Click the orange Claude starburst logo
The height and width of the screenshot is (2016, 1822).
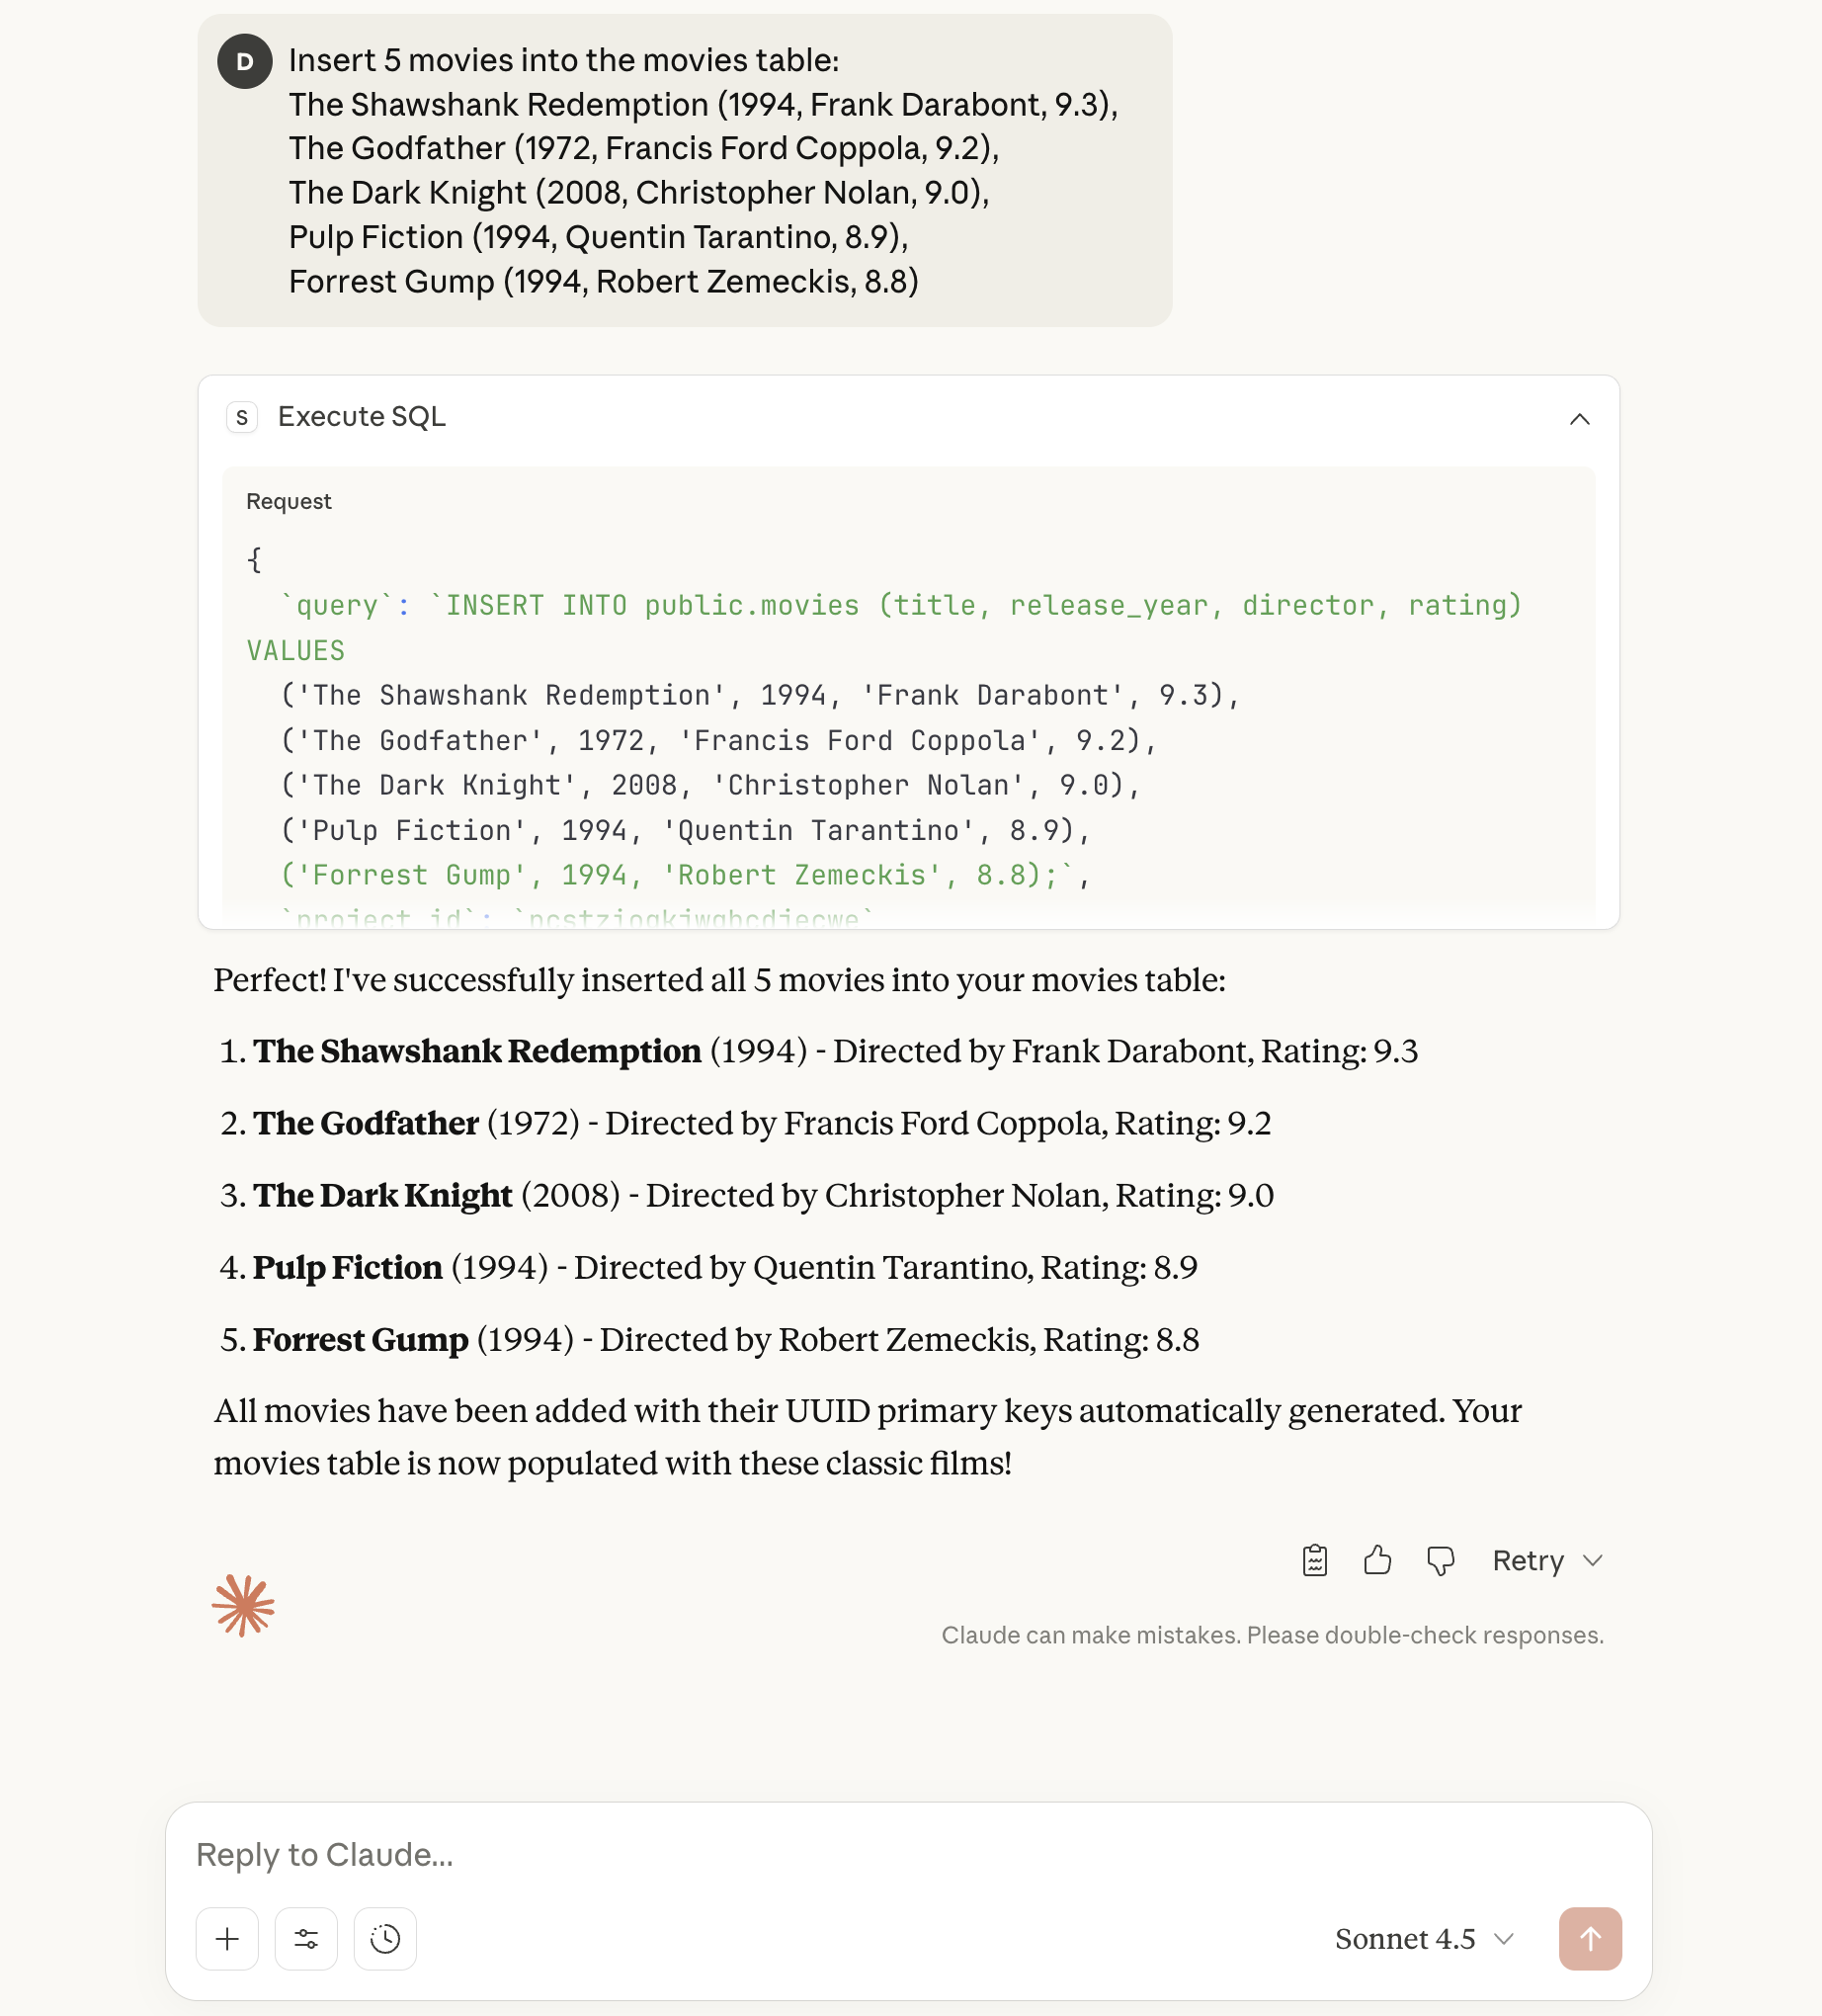243,1606
